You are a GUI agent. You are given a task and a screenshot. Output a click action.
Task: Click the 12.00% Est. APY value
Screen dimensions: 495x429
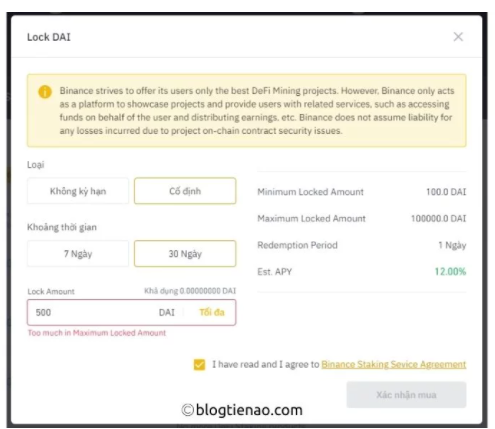450,272
